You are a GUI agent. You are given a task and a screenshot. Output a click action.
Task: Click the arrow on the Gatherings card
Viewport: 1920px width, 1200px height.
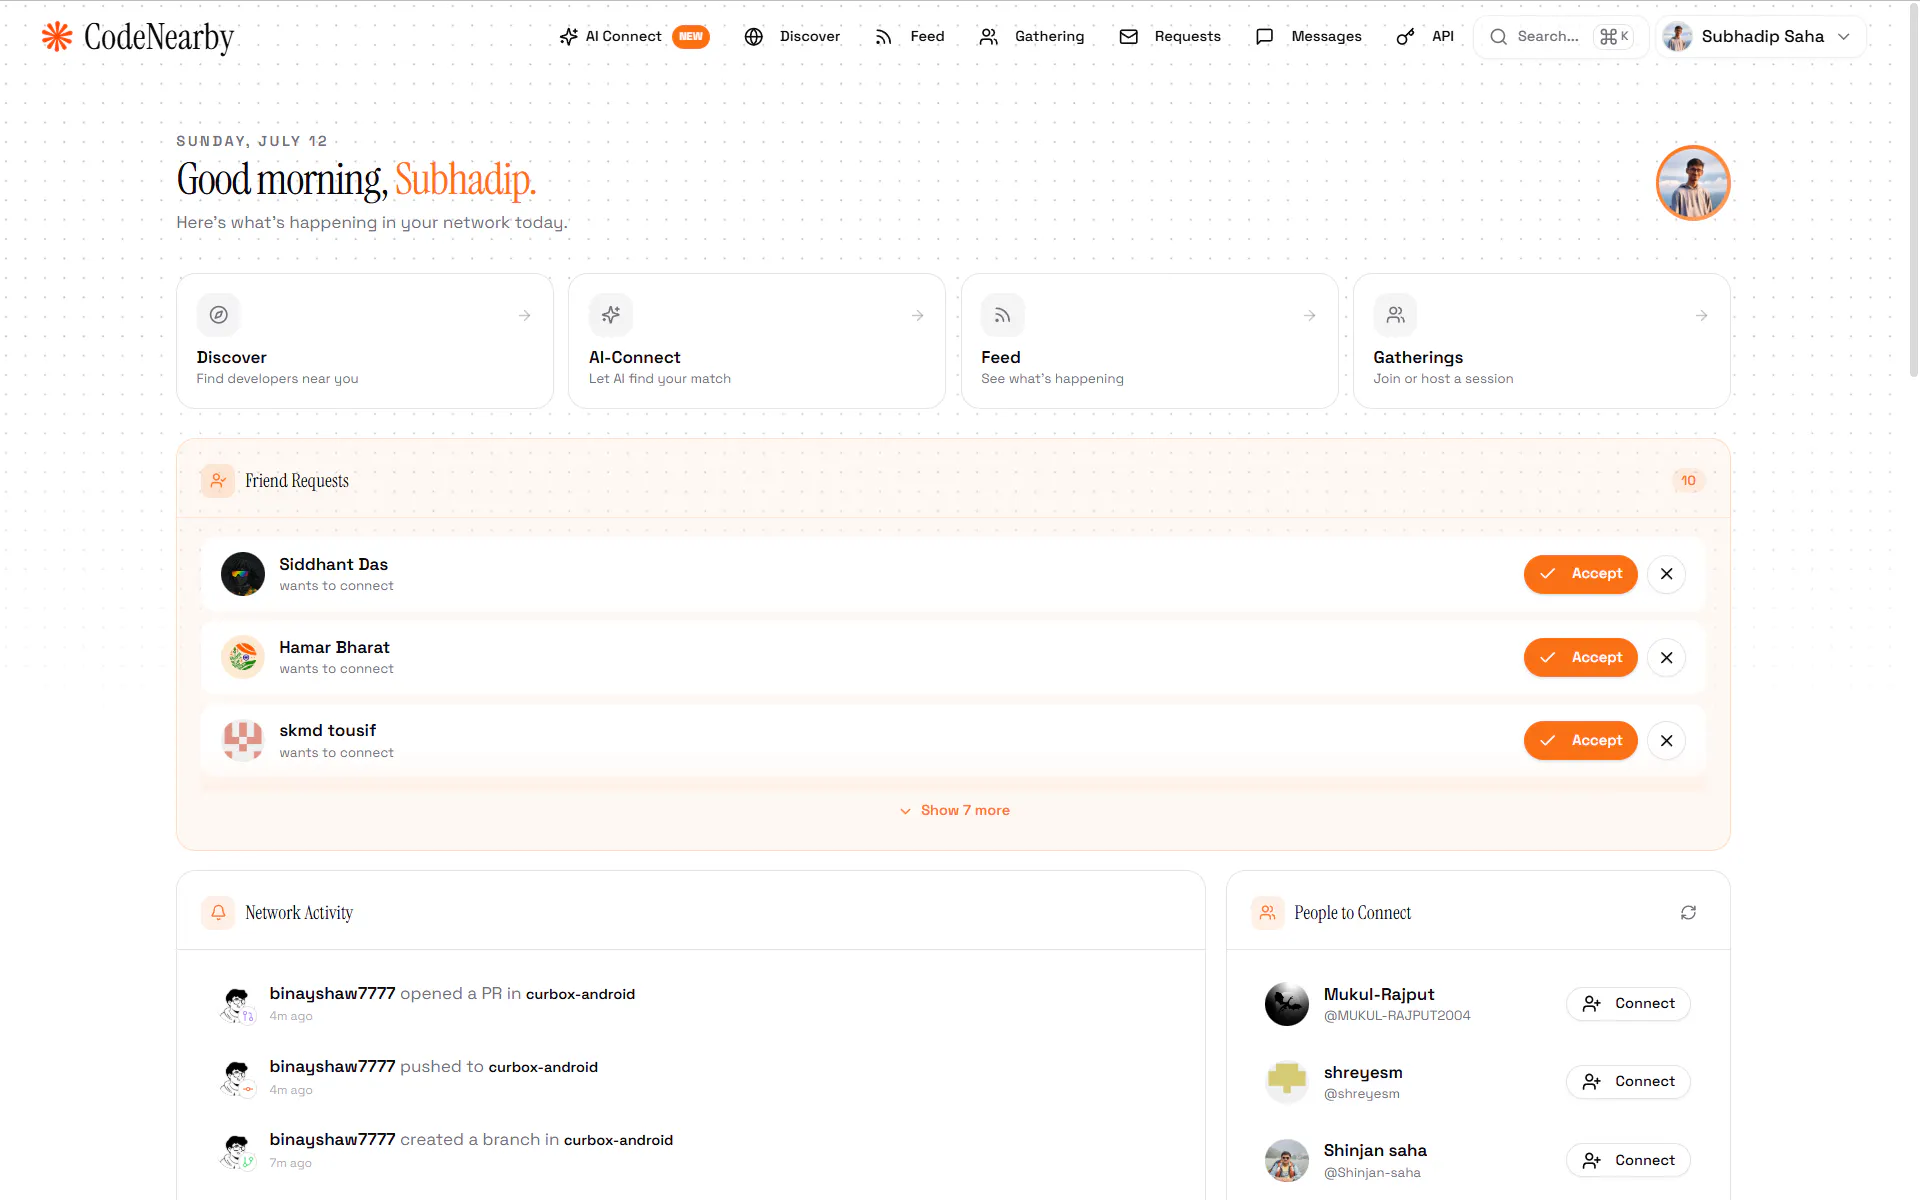pos(1701,316)
